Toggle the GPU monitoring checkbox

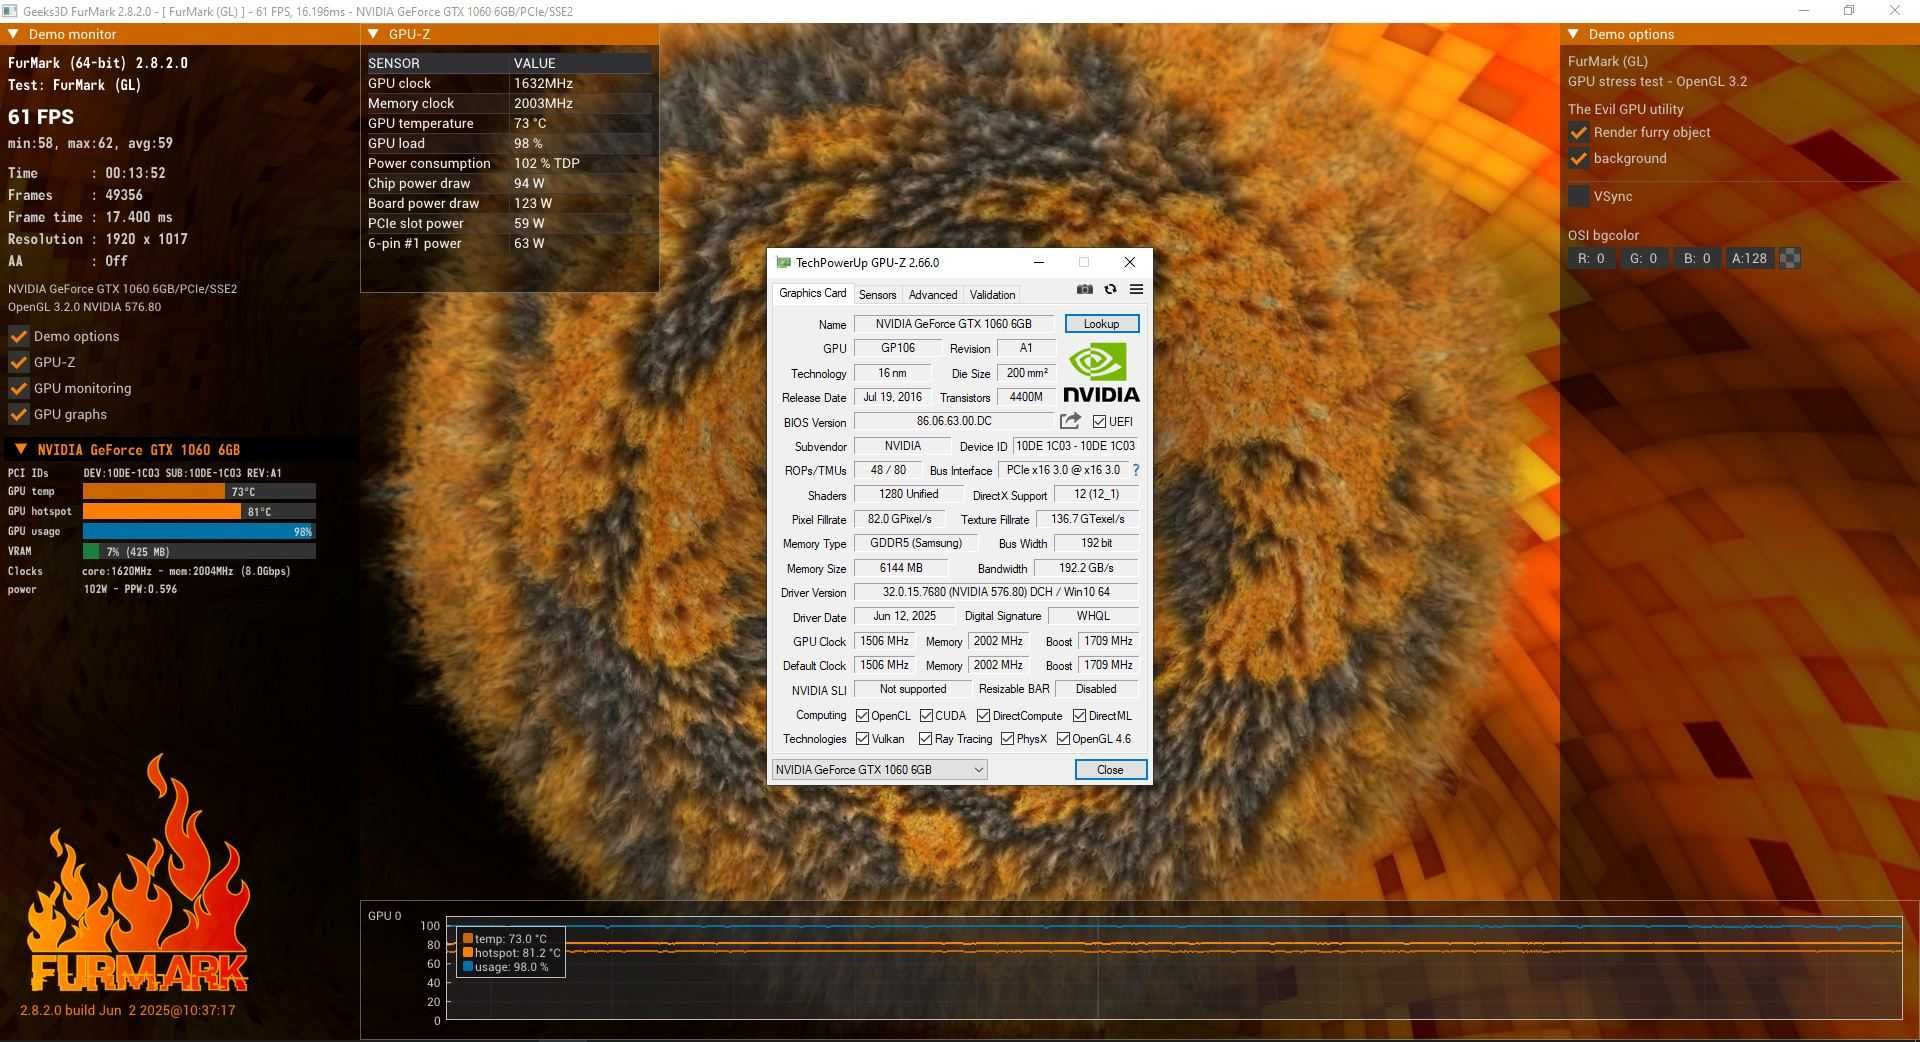(18, 388)
